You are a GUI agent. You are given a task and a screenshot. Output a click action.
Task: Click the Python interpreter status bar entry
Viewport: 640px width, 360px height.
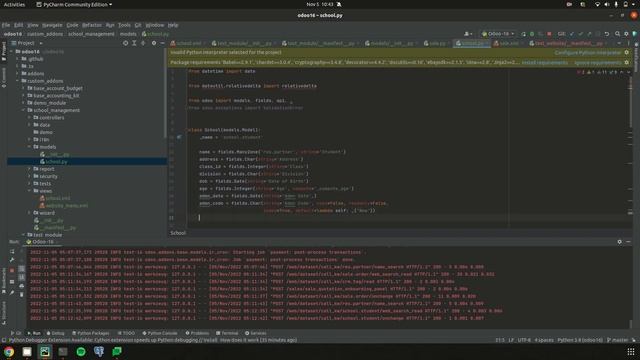(580, 340)
